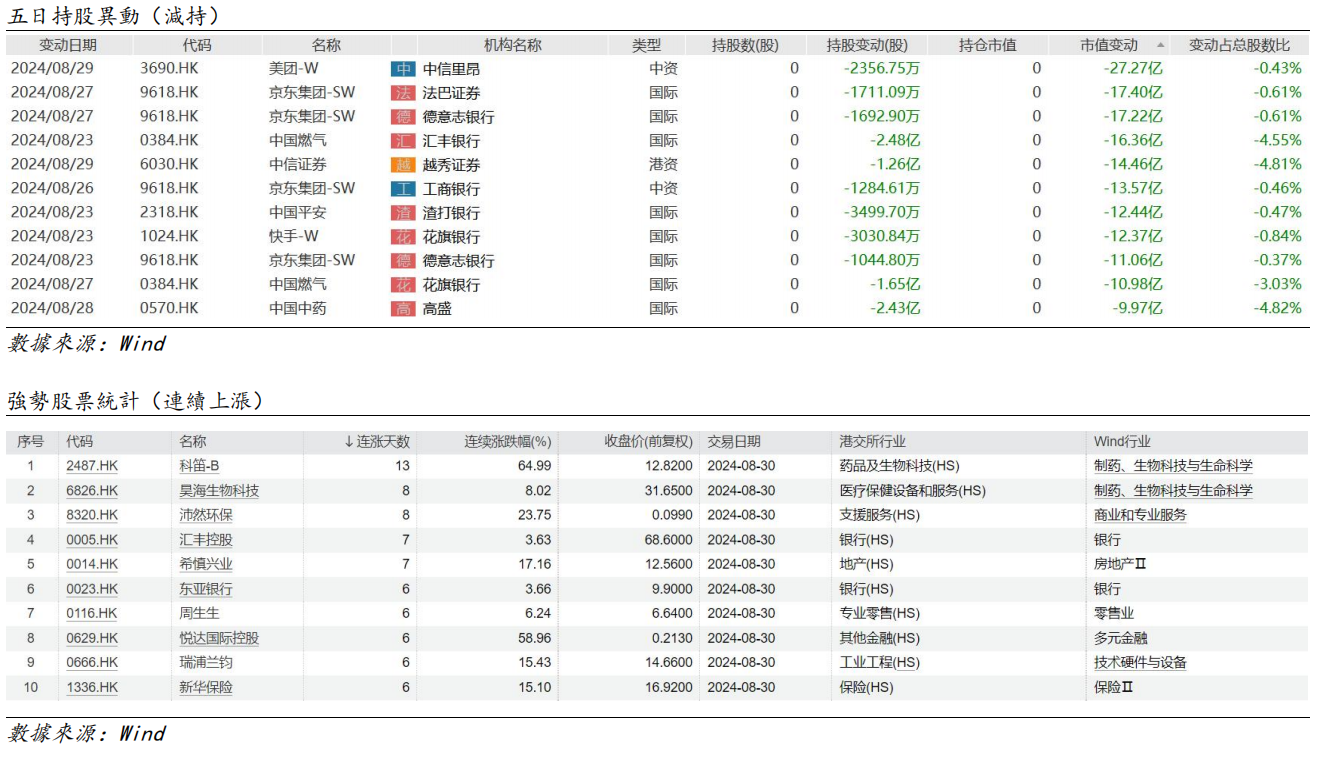Open the 科笛-B stock name link
Screen dimensions: 1319x757
[x=198, y=466]
